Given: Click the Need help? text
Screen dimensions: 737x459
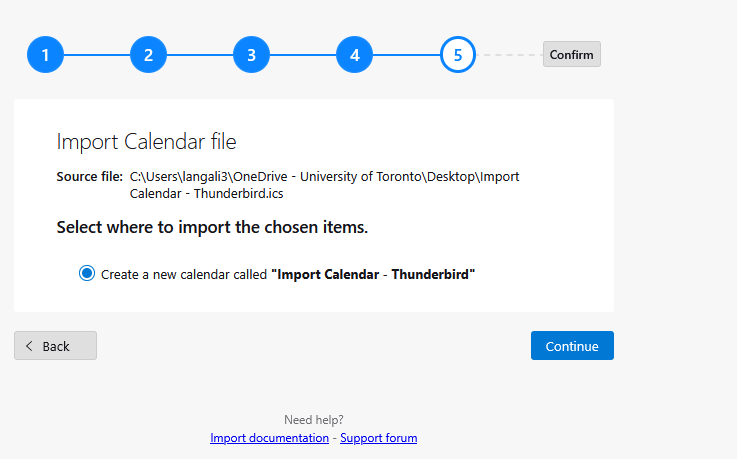Looking at the screenshot, I should (x=313, y=420).
